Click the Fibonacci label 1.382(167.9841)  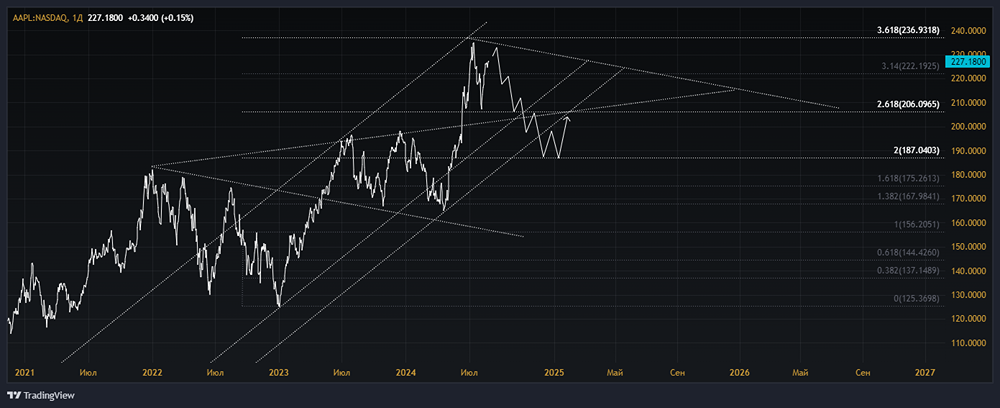tap(909, 196)
